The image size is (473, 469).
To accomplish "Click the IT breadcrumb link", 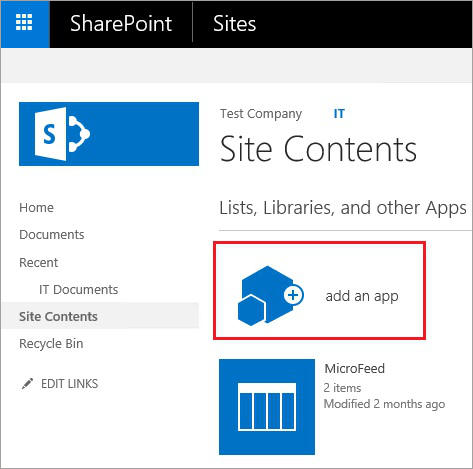I will tap(339, 114).
